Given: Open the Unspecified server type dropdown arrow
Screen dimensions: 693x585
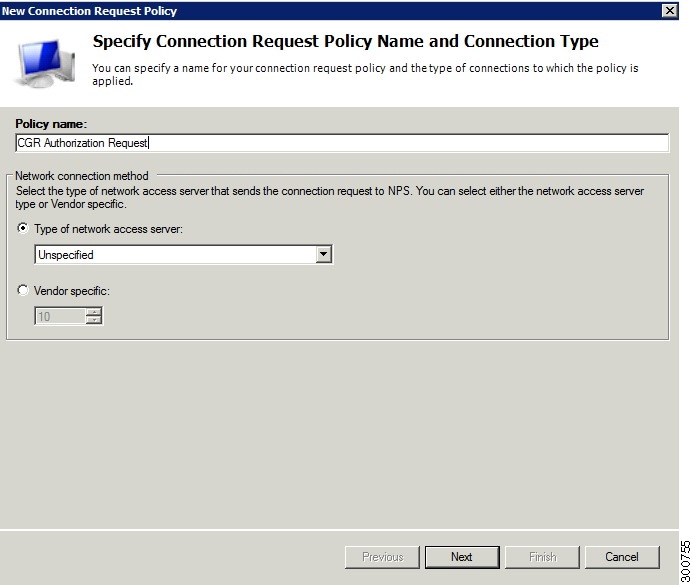Looking at the screenshot, I should pos(324,255).
